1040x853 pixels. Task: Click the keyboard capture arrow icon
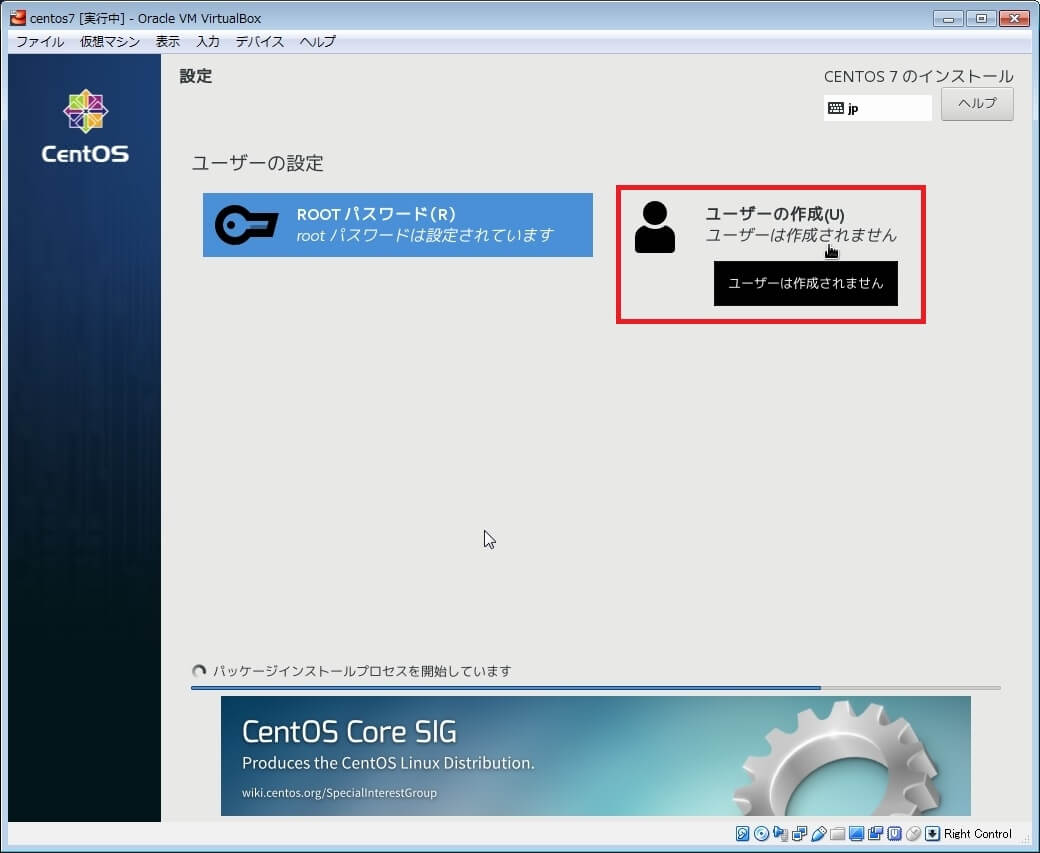[x=932, y=834]
